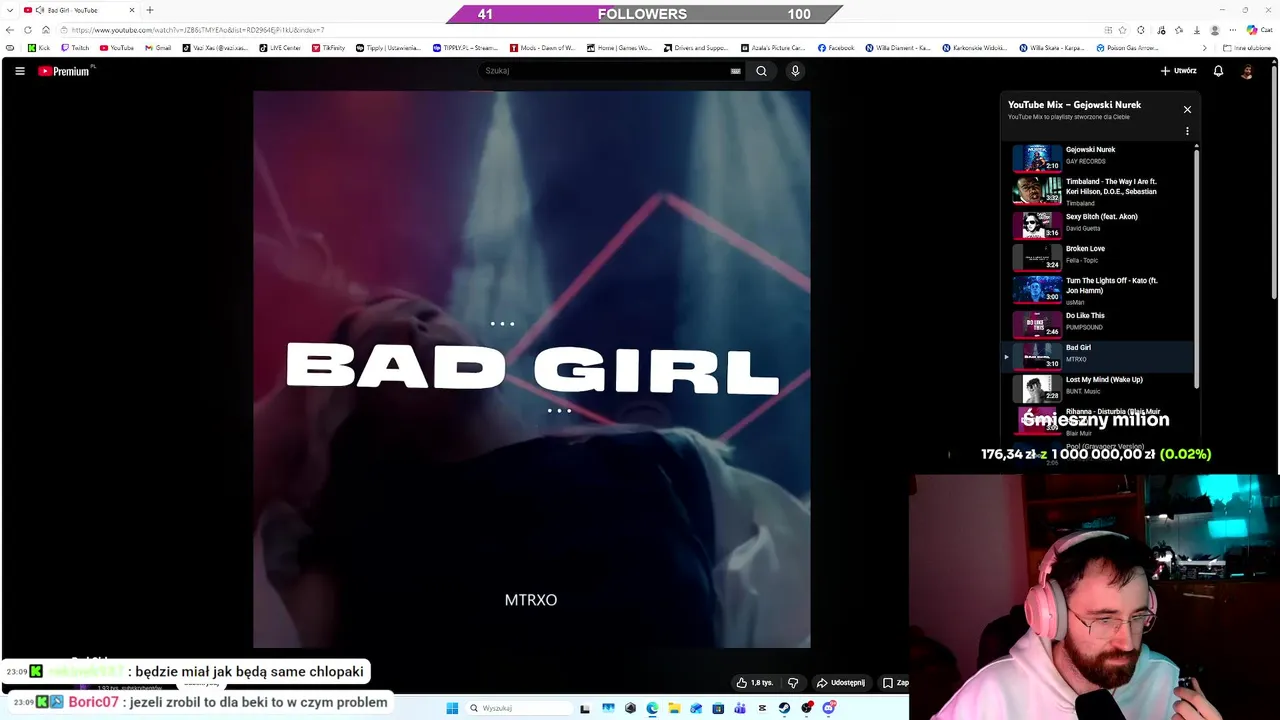Open the YouTube account avatar menu
1280x720 pixels.
point(1247,71)
